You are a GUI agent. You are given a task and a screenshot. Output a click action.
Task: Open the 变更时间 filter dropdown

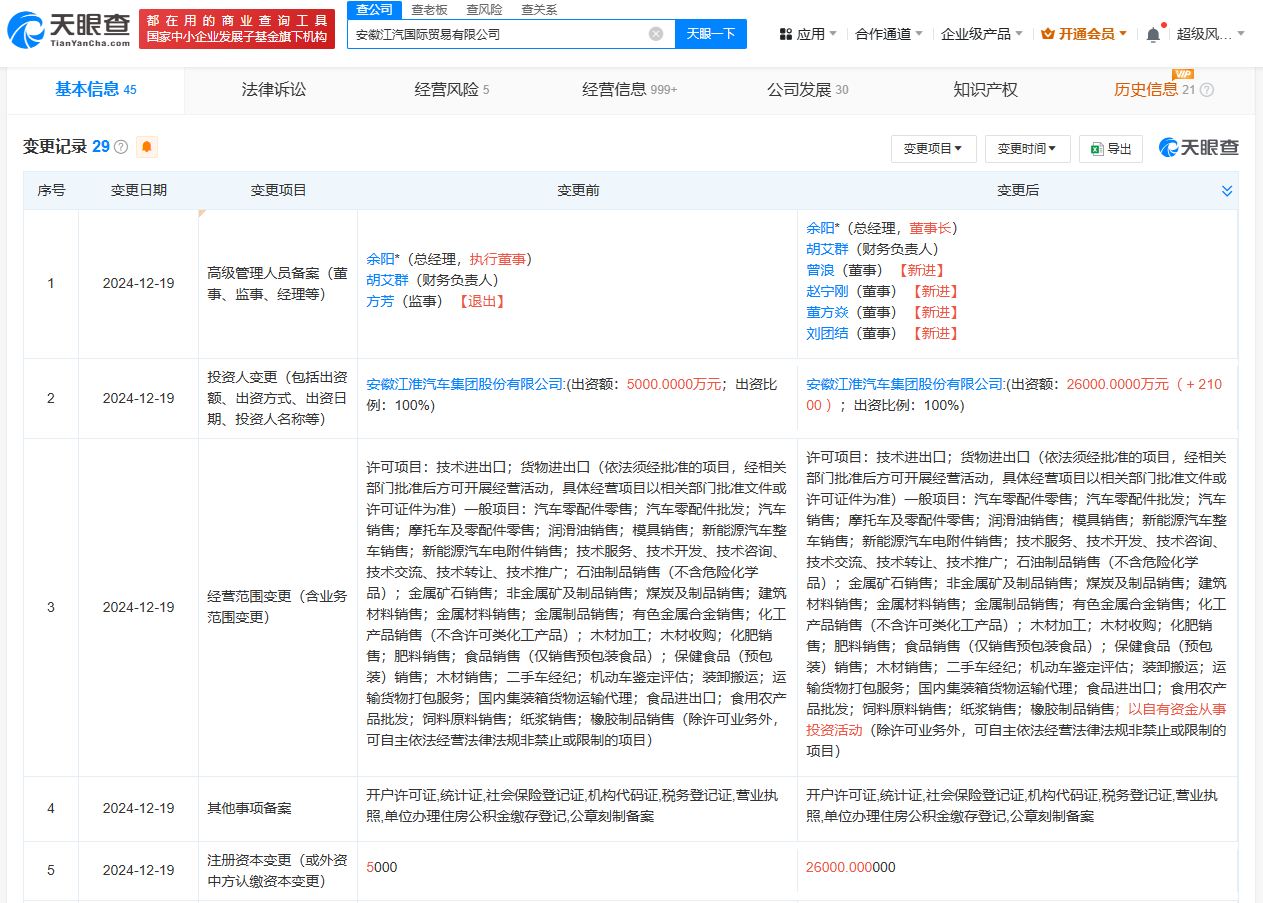1028,149
